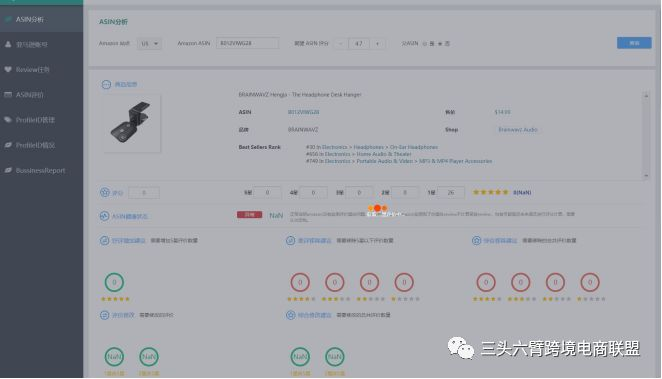Click the first green NaN circle in bottom middle group
The height and width of the screenshot is (379, 662).
coord(300,357)
